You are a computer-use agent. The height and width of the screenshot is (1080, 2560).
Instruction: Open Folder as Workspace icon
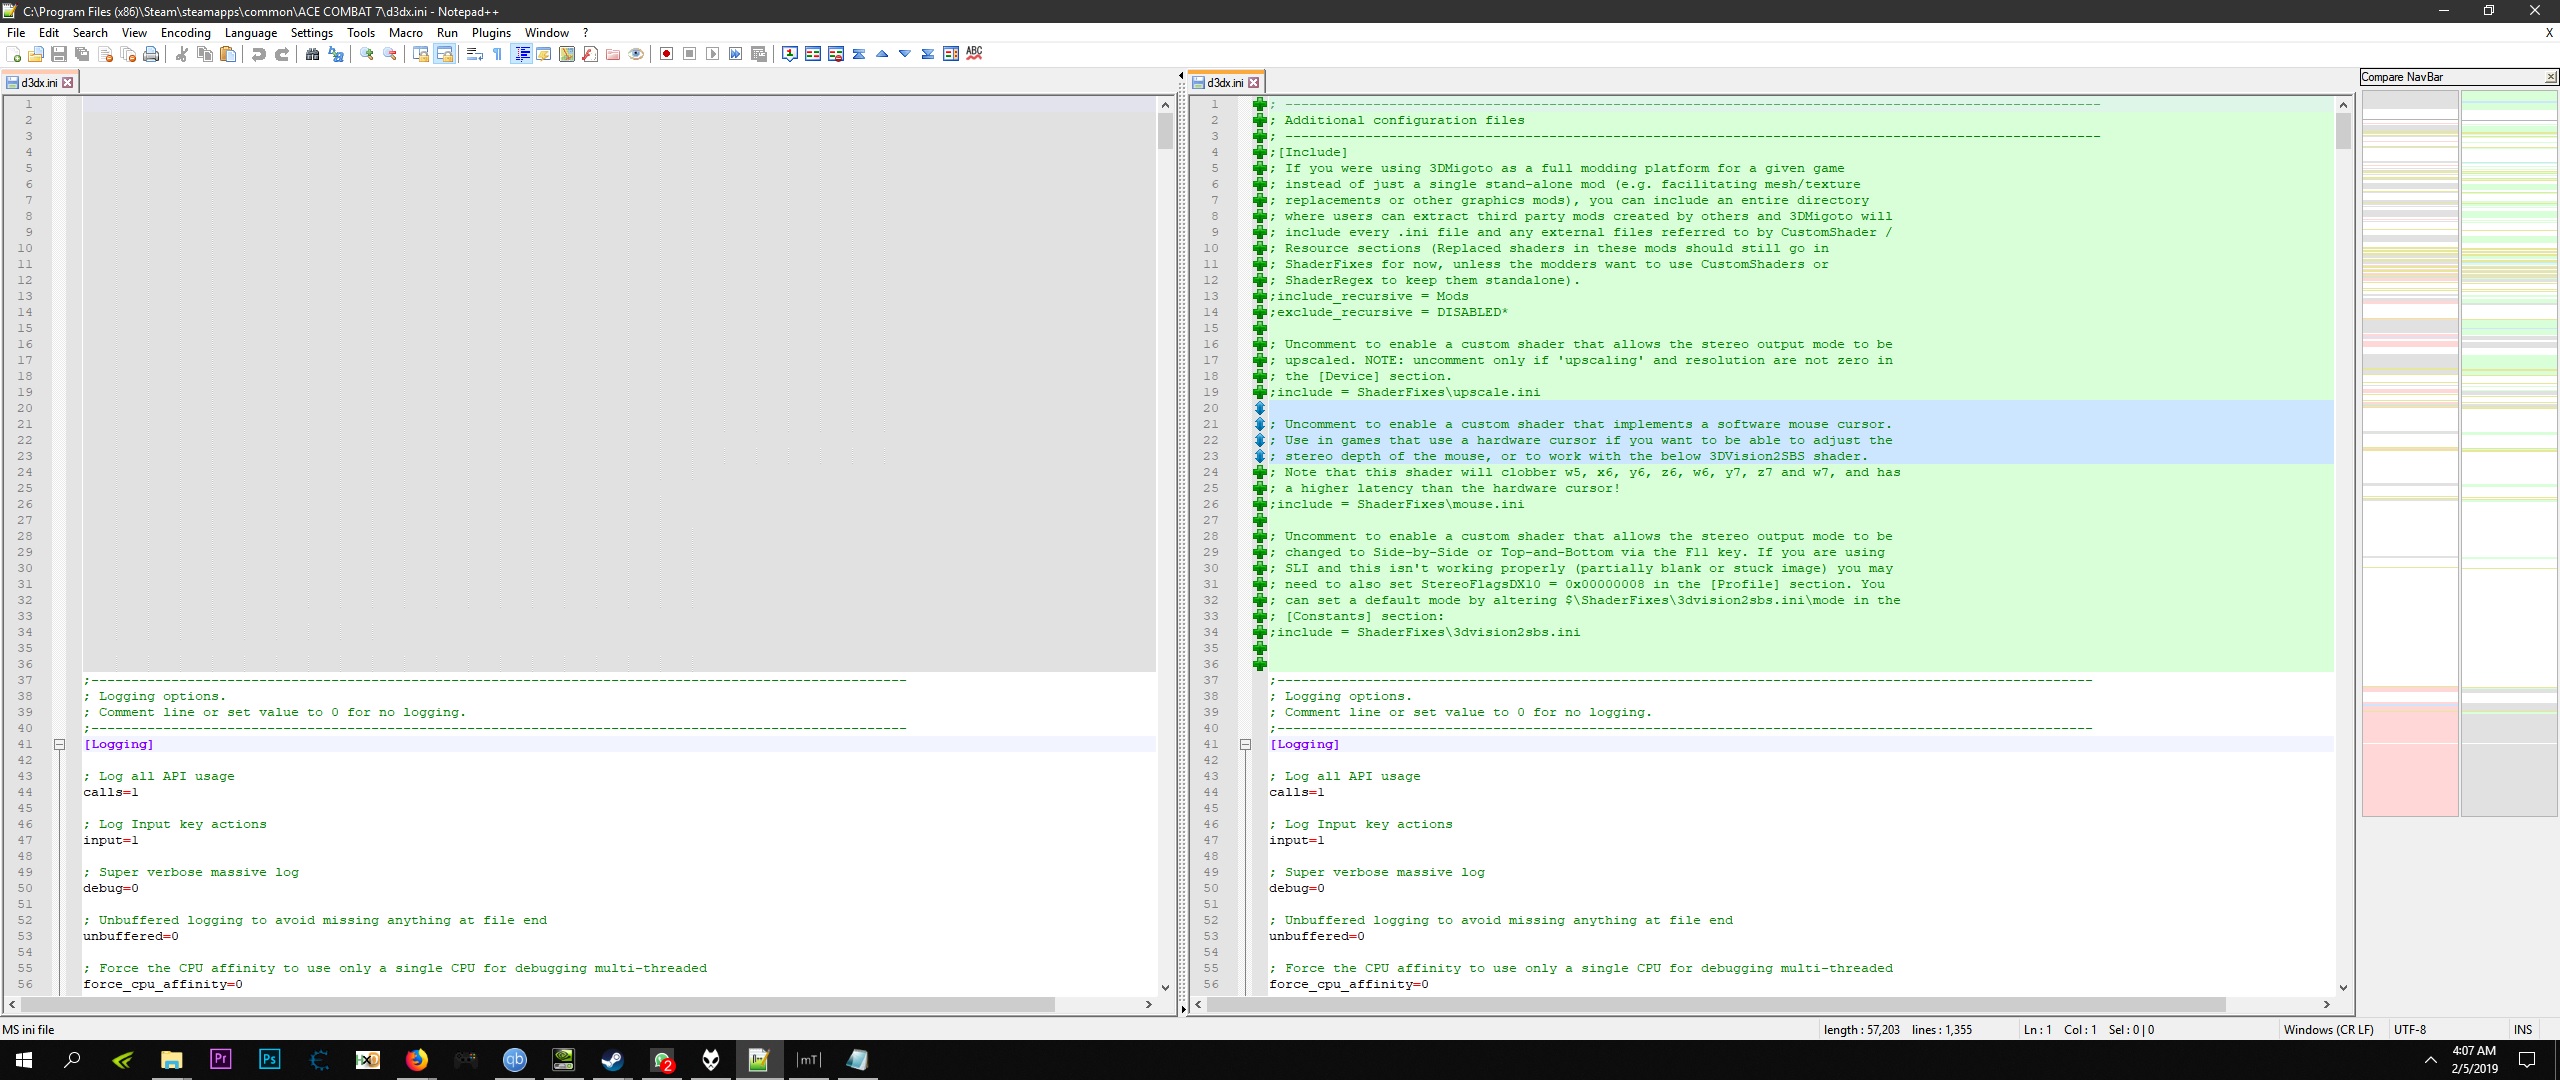click(x=613, y=54)
